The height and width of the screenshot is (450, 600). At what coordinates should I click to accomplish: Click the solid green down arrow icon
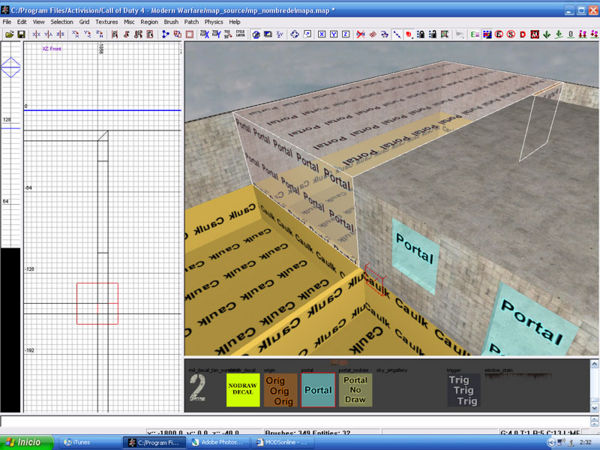coord(547,34)
